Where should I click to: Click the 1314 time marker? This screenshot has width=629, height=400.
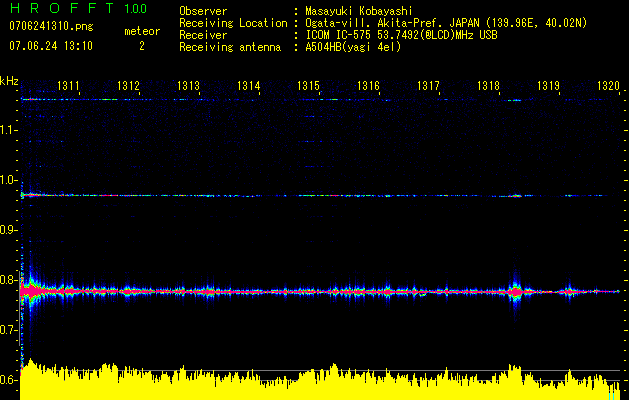248,85
